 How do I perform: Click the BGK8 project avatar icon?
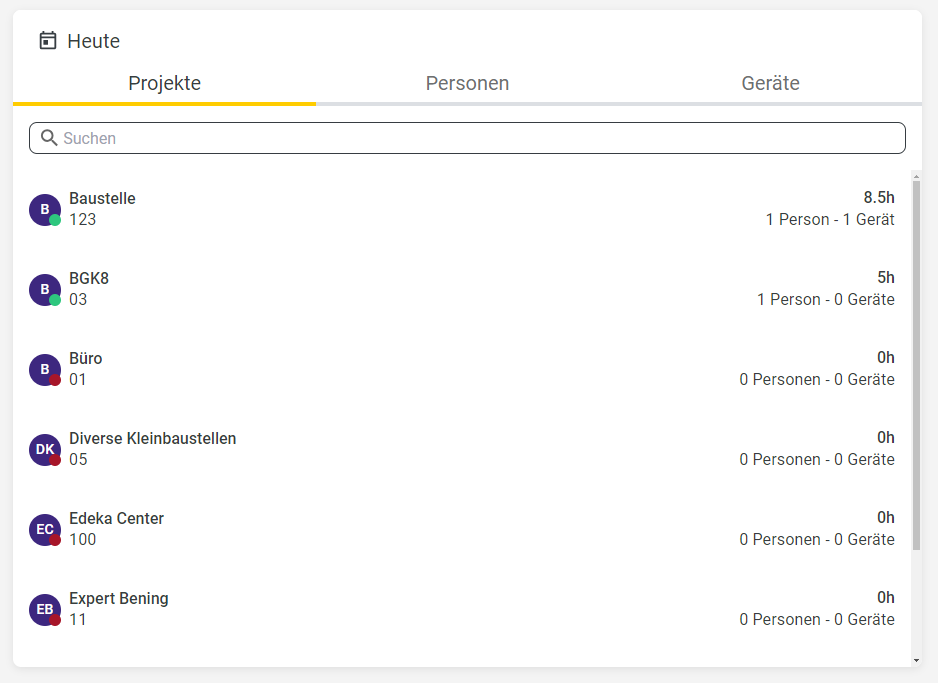[x=45, y=290]
